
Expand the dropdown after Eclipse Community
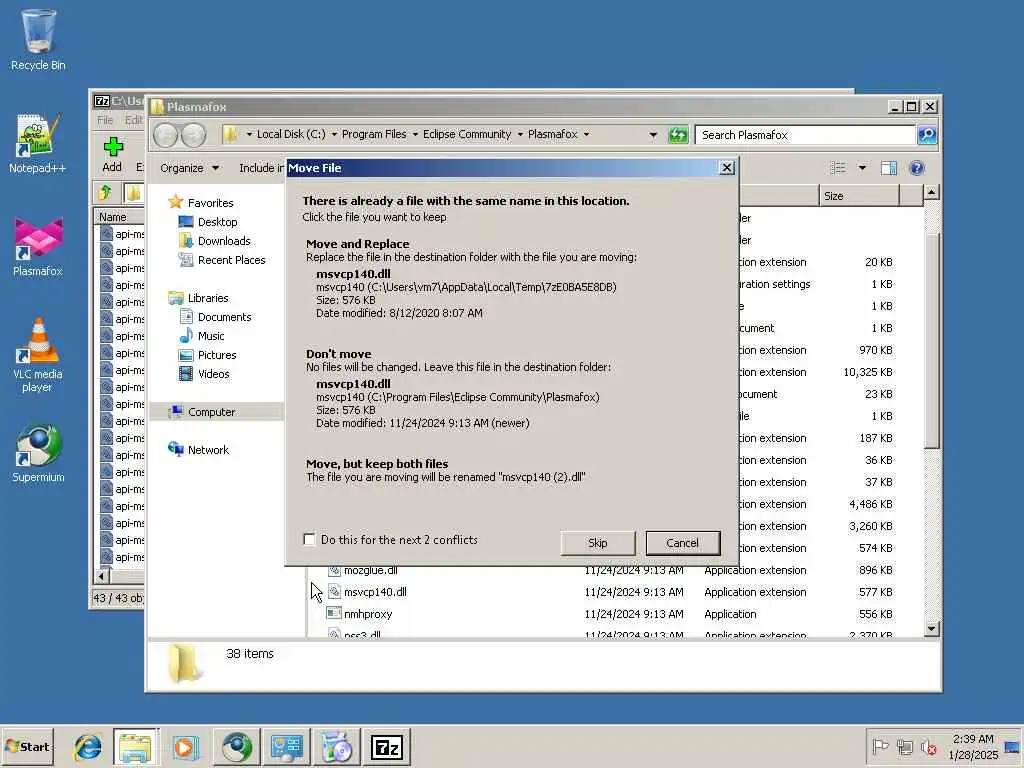[520, 135]
